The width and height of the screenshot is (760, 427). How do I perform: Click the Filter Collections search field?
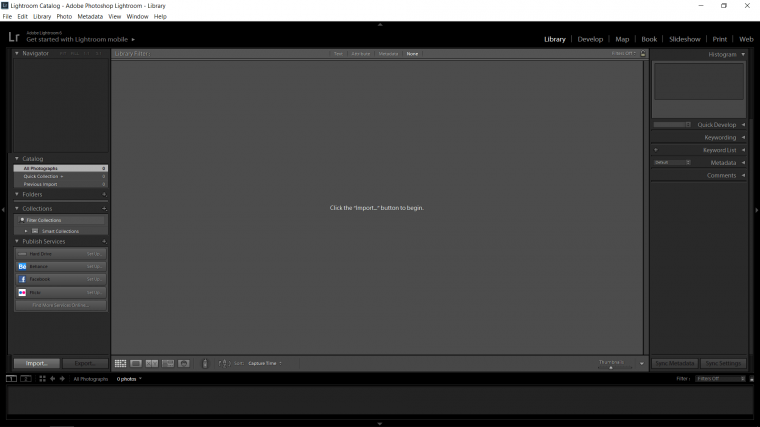coord(61,220)
